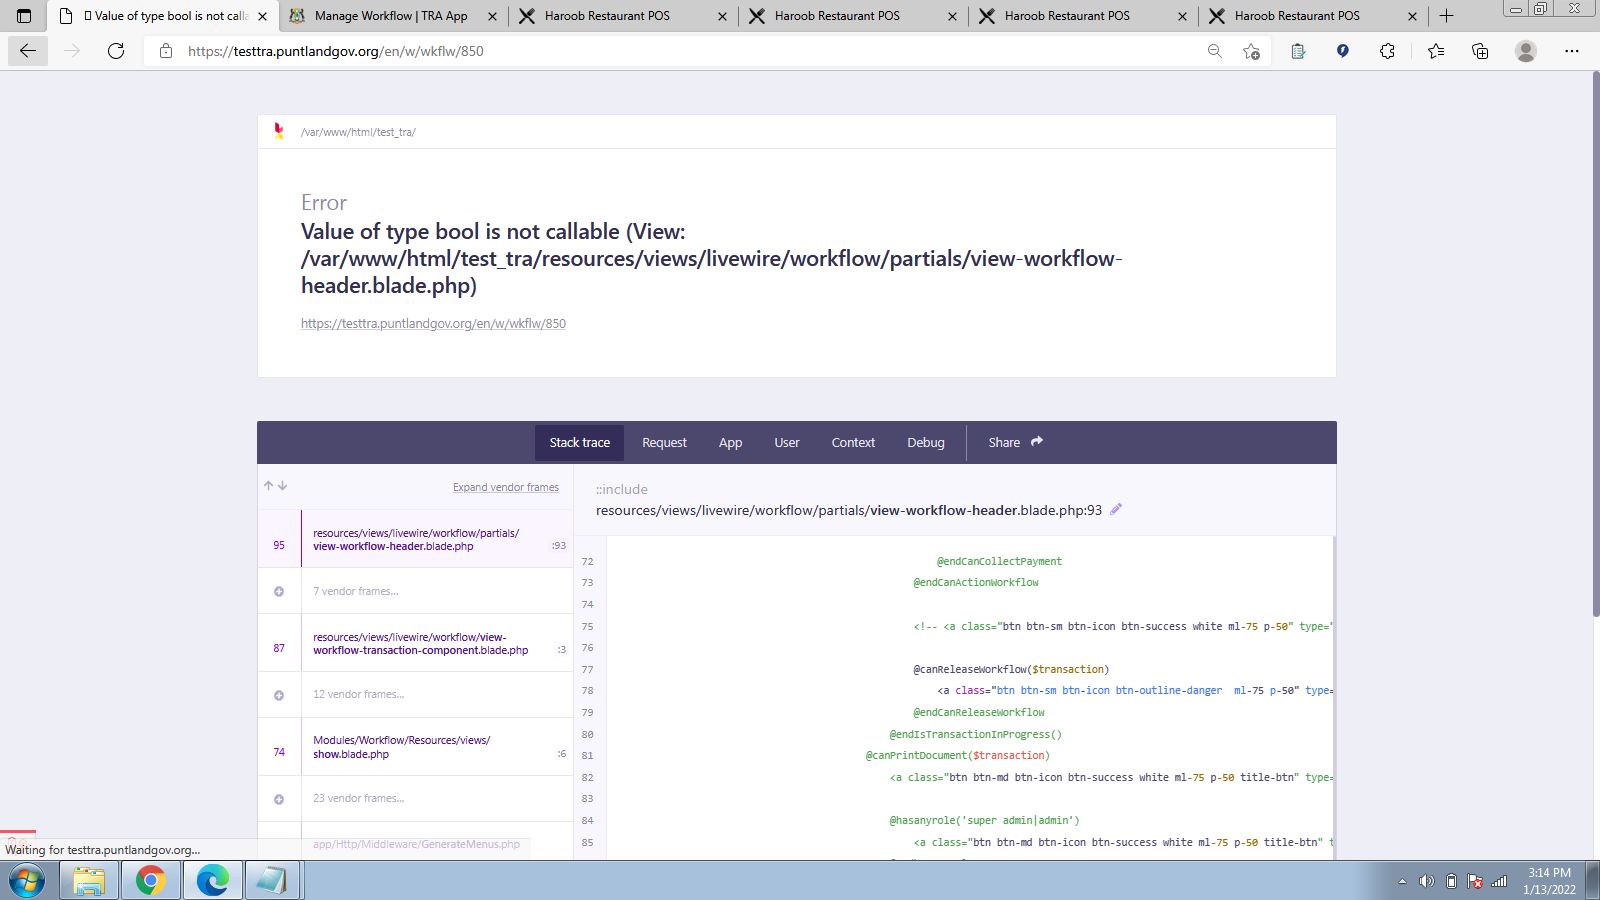Expand the 12 vendor frames row

tap(415, 694)
